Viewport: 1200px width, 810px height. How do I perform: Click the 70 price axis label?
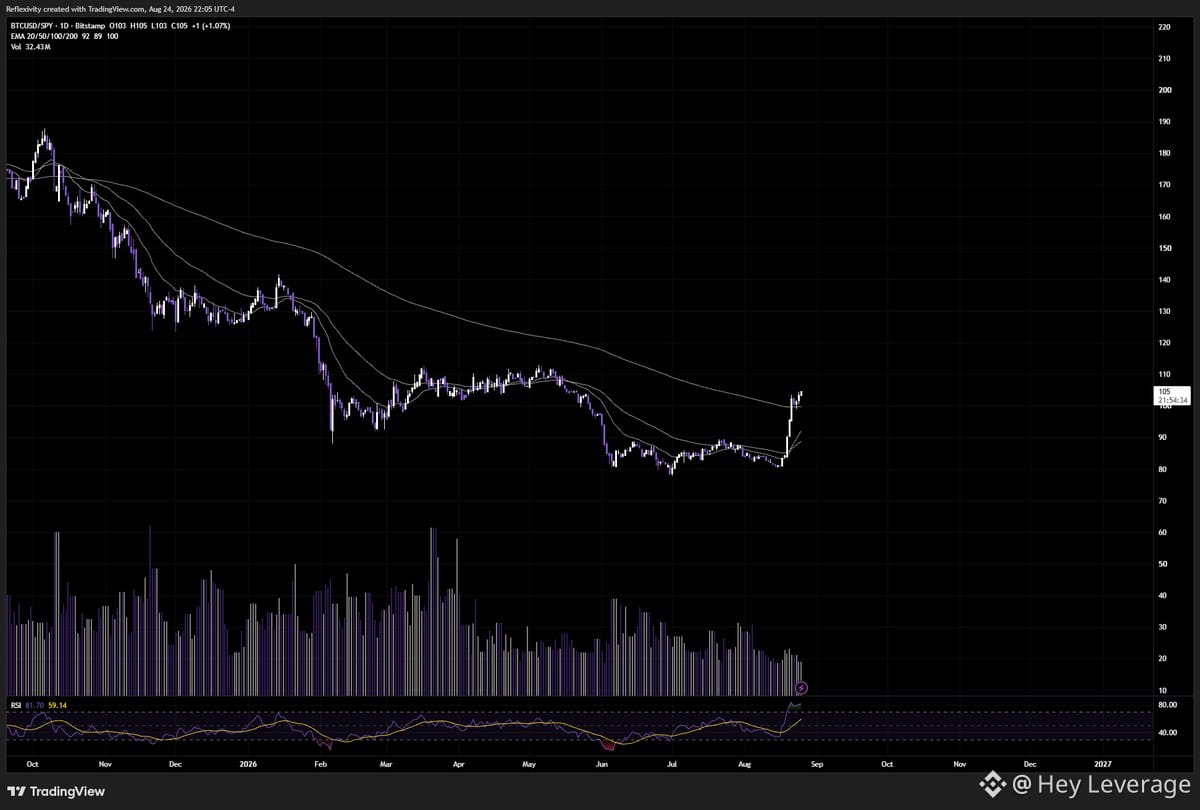click(x=1162, y=501)
